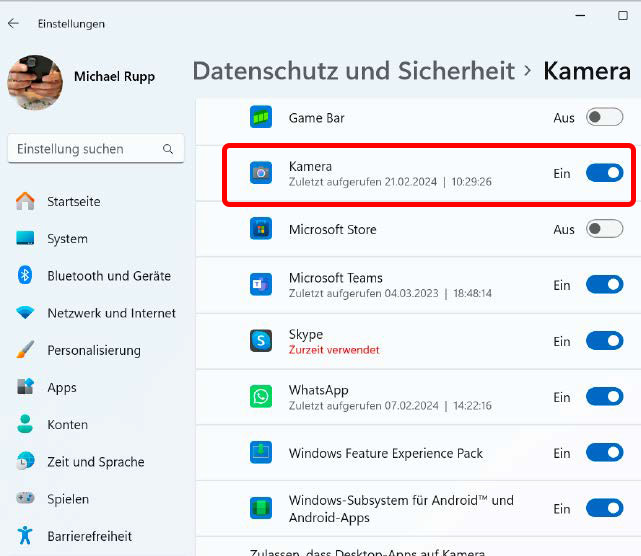
Task: Click the Konten person icon
Action: click(x=25, y=424)
